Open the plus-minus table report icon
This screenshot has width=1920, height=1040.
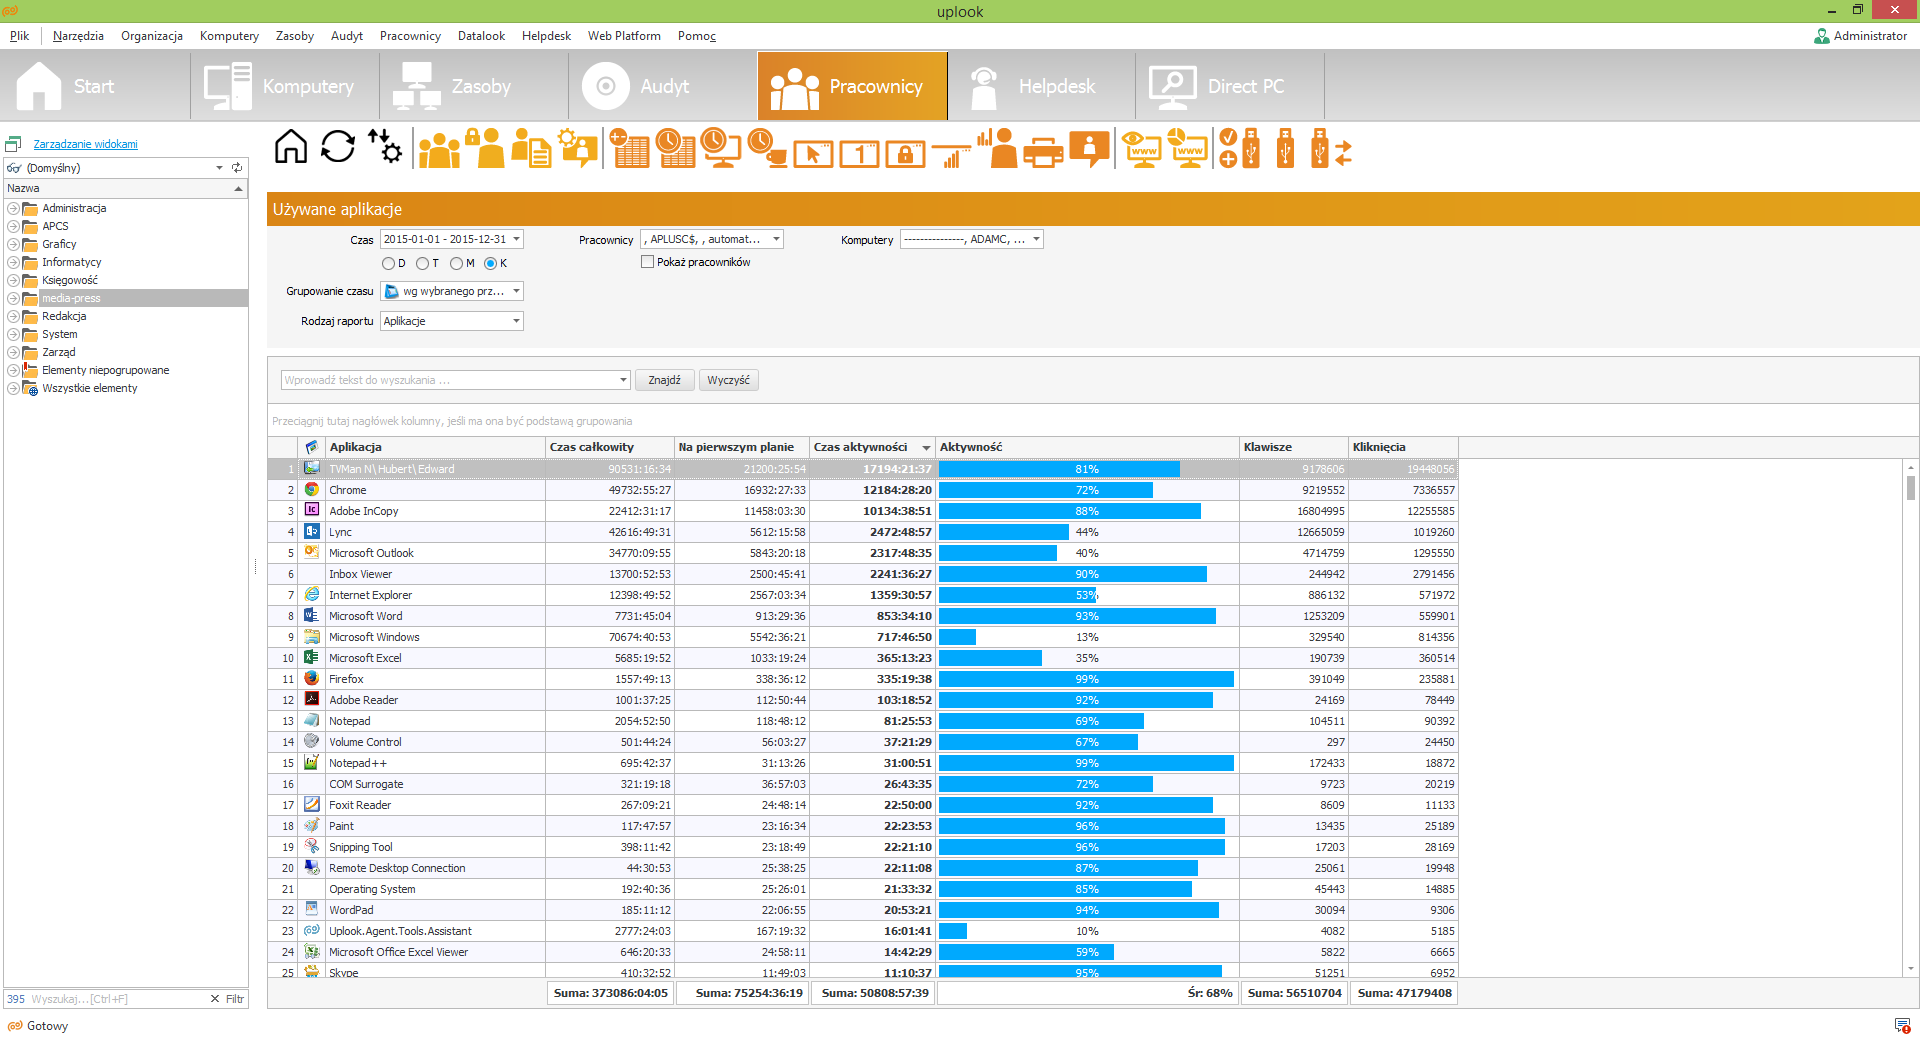point(629,148)
